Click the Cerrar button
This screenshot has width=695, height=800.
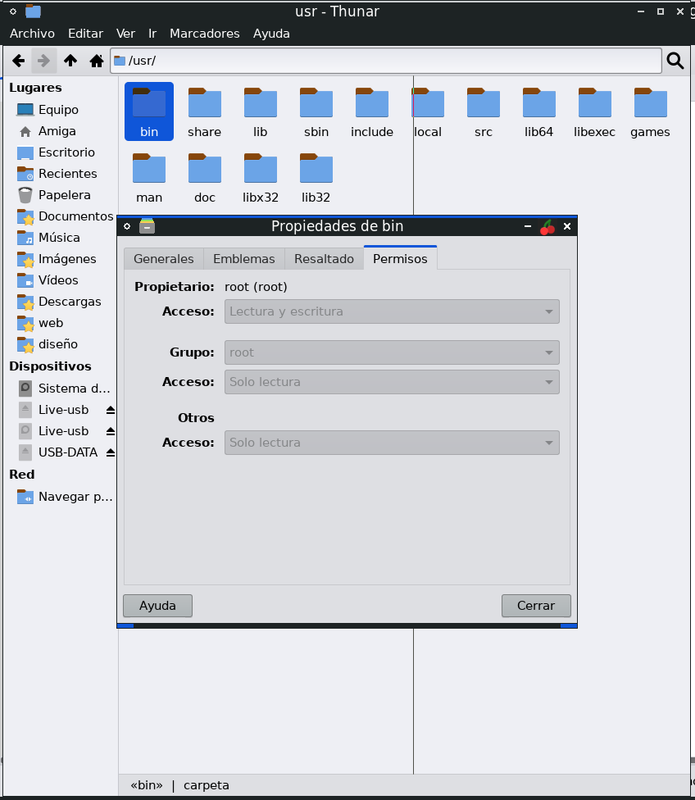(536, 606)
